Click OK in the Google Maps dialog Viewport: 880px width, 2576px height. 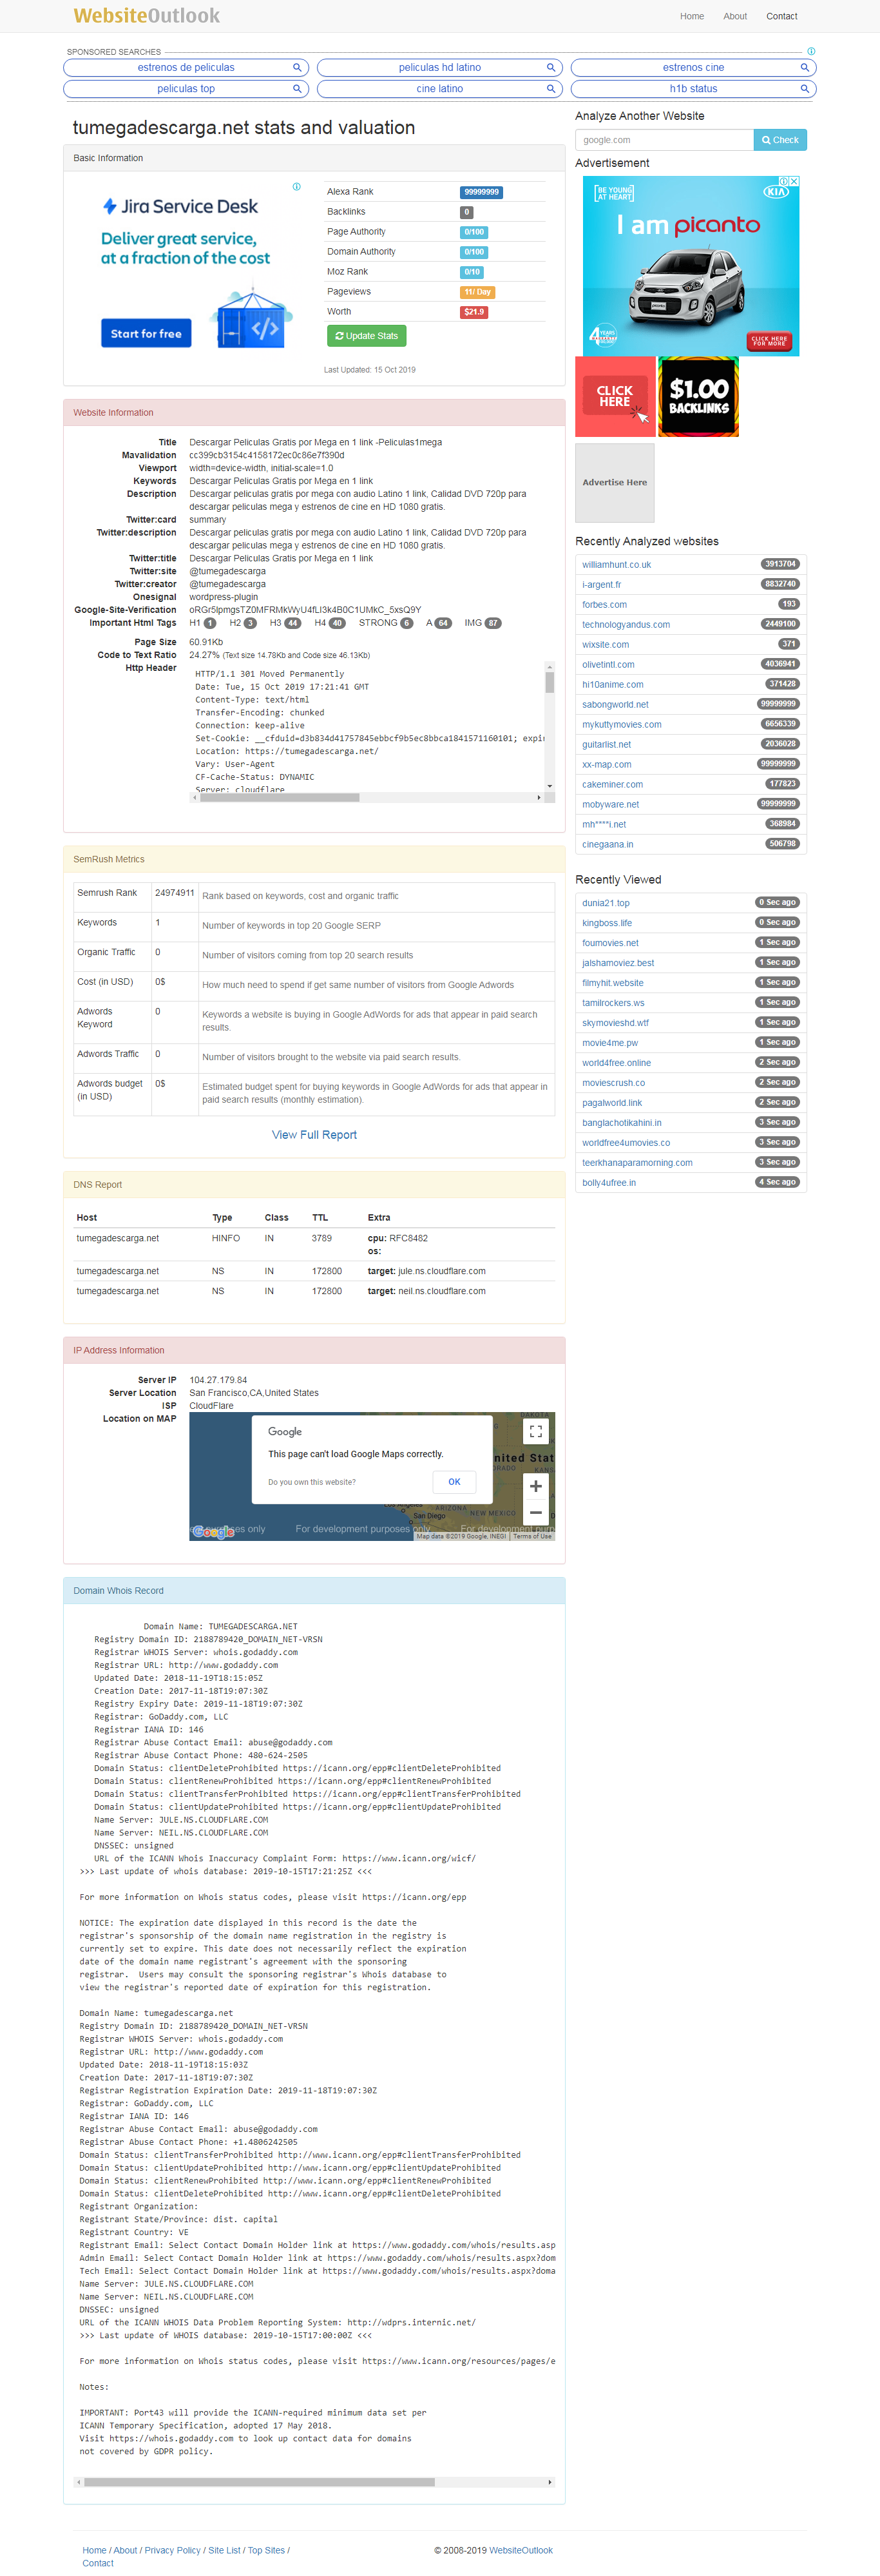point(454,1482)
